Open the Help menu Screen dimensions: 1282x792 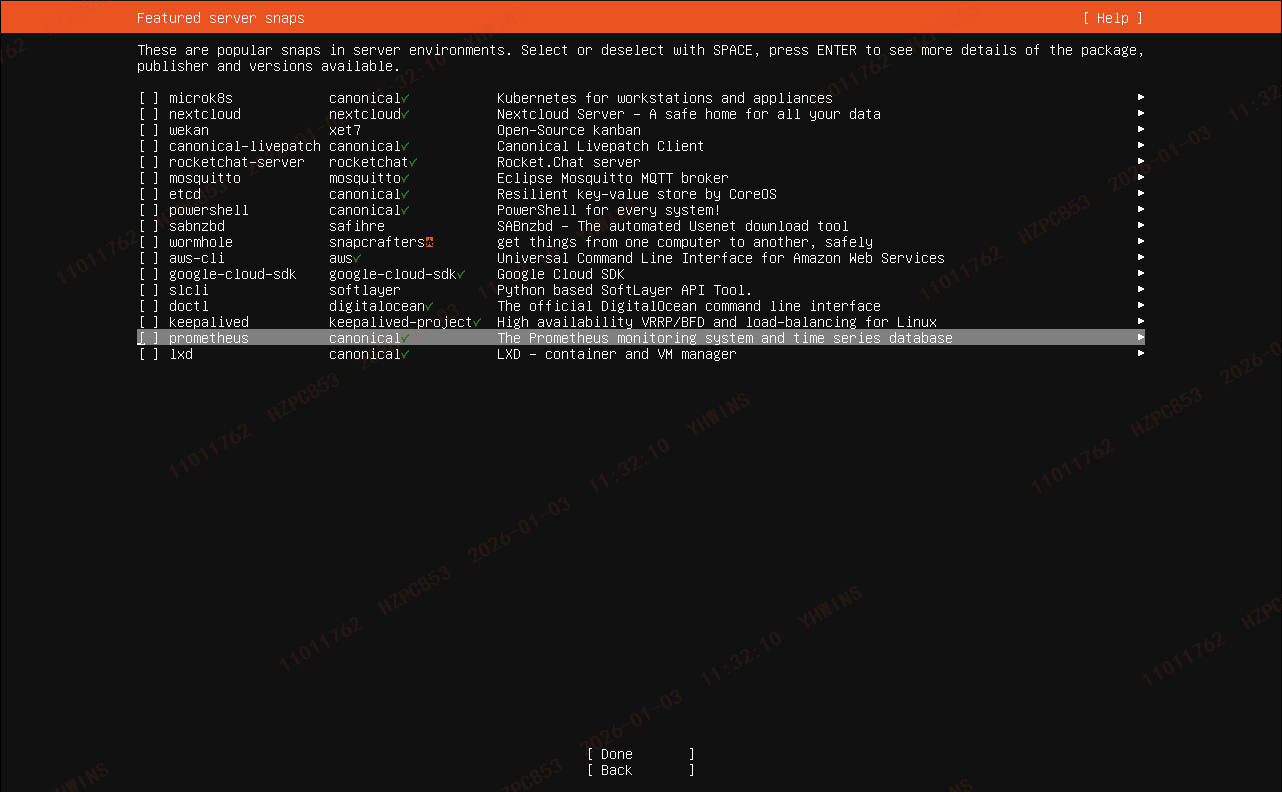1112,18
